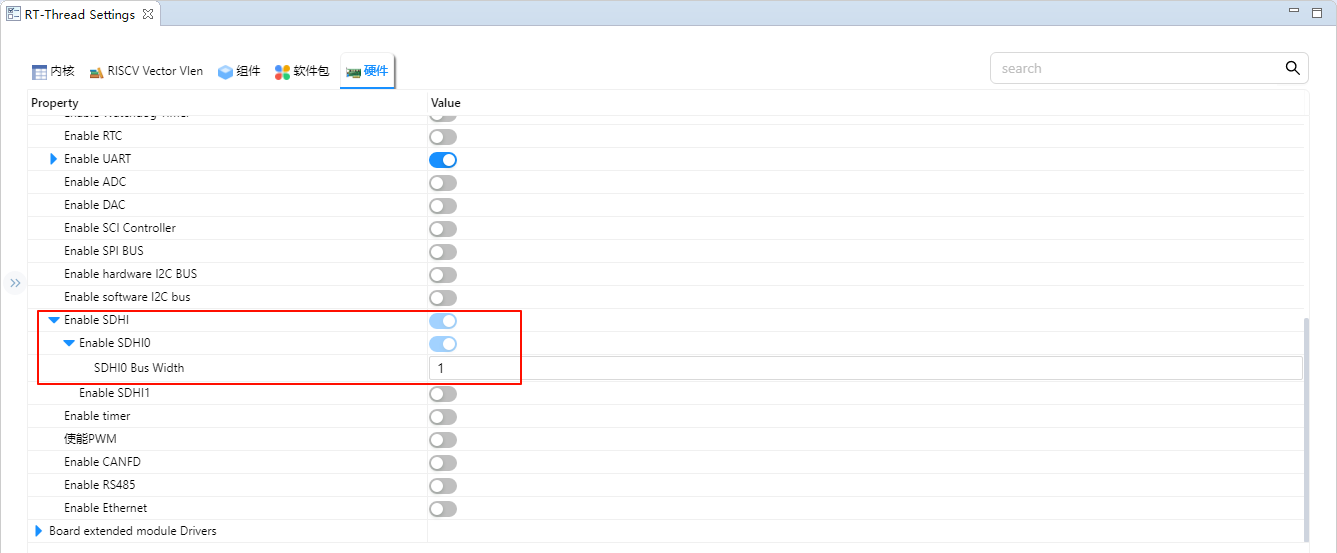Enable the SDHI1 toggle switch
Viewport: 1337px width, 553px height.
point(442,394)
